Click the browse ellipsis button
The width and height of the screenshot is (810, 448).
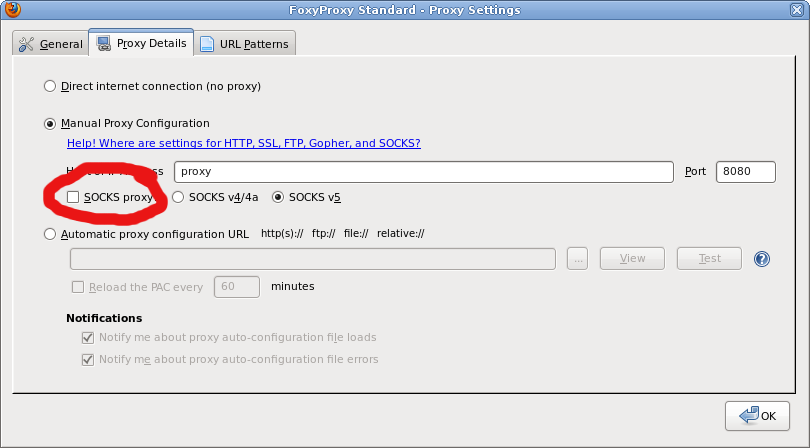577,258
